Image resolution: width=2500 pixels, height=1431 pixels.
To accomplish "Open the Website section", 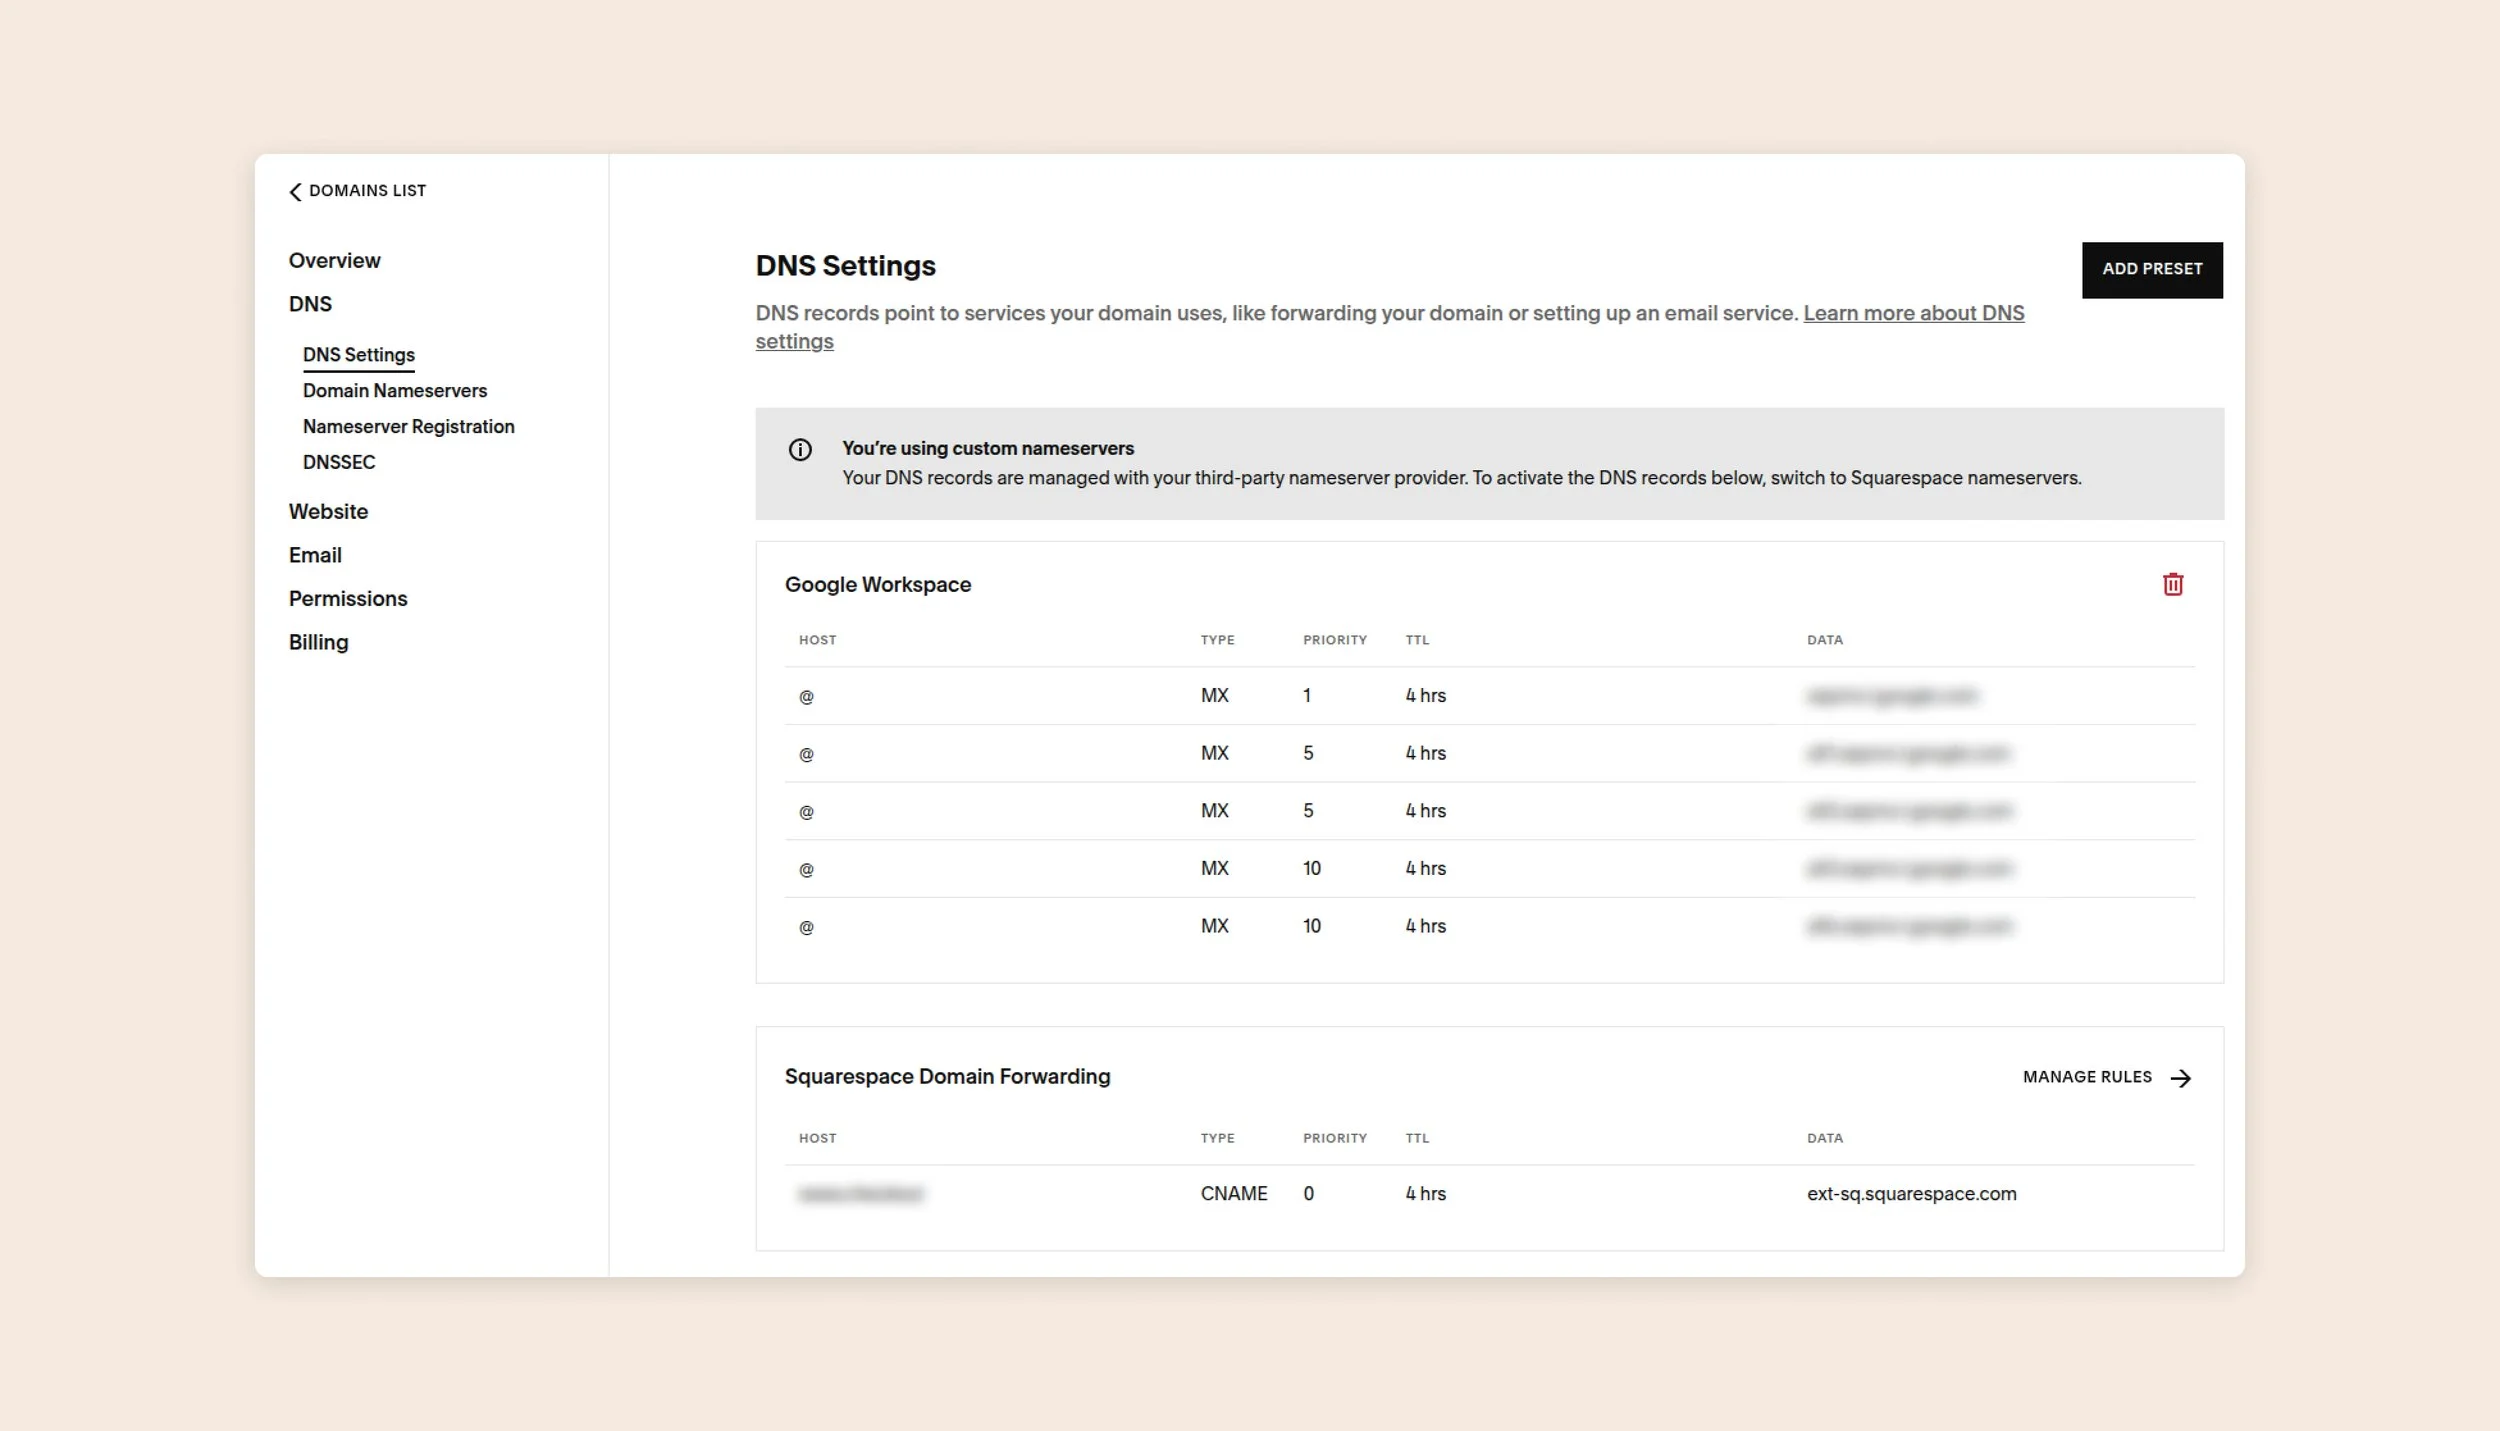I will (x=328, y=511).
